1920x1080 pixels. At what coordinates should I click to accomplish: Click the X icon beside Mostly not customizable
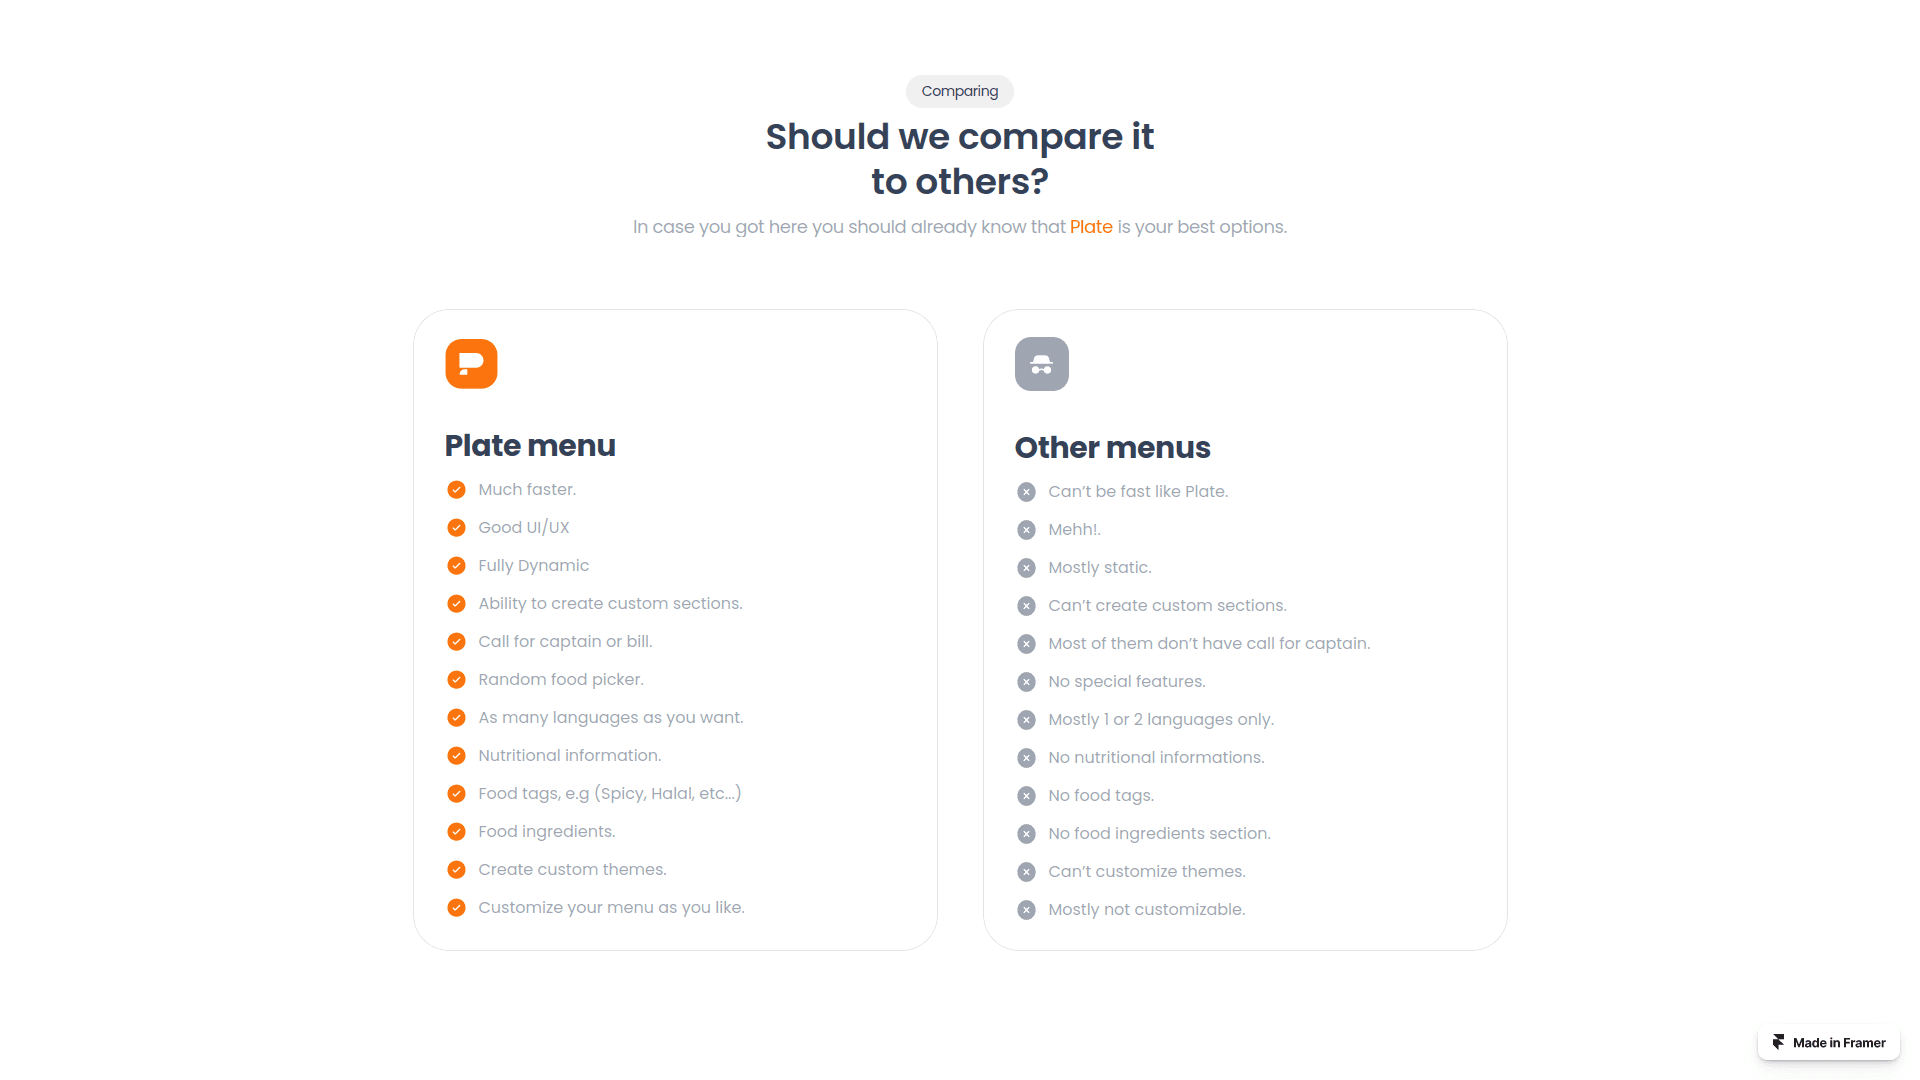(x=1026, y=910)
